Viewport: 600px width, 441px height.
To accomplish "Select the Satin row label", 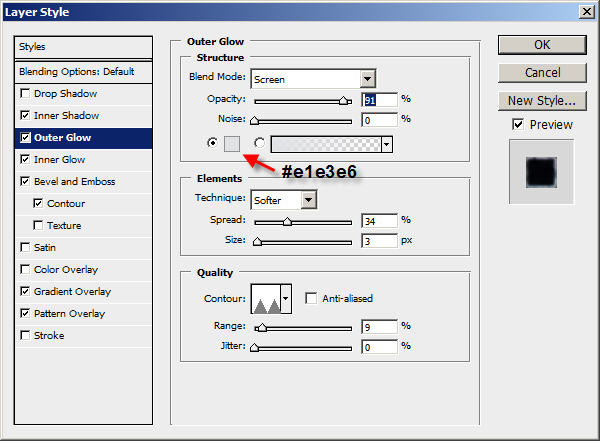I will tap(45, 247).
